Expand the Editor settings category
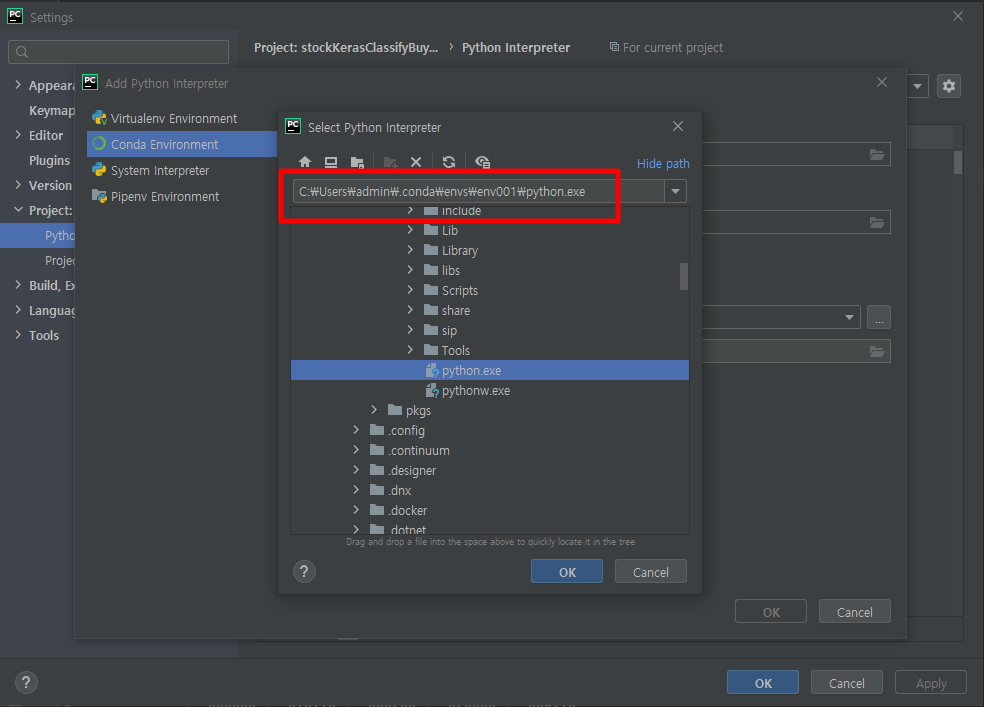984x707 pixels. coord(18,135)
